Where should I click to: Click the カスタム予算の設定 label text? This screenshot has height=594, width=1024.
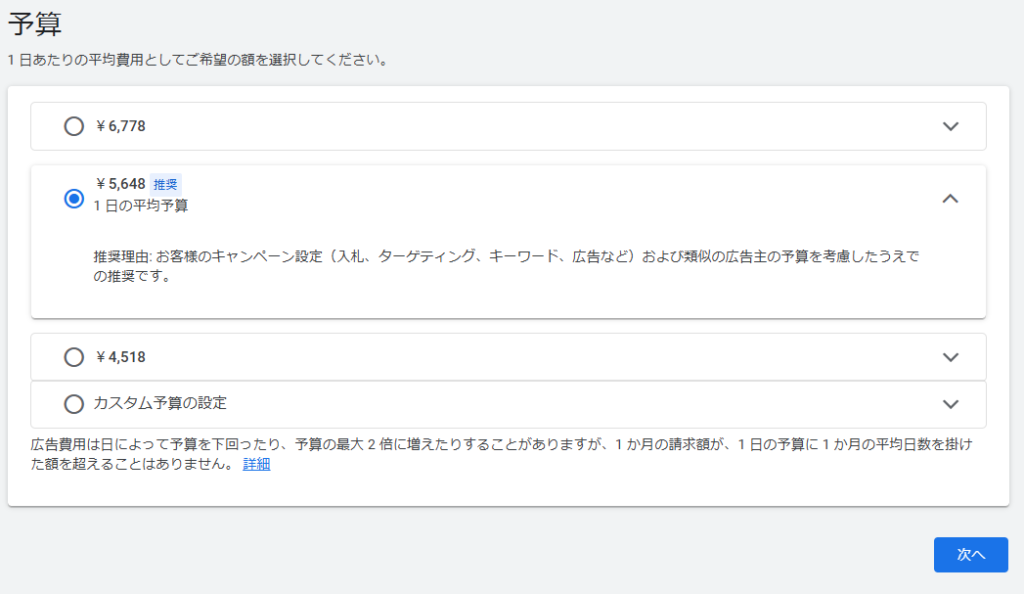[x=160, y=404]
